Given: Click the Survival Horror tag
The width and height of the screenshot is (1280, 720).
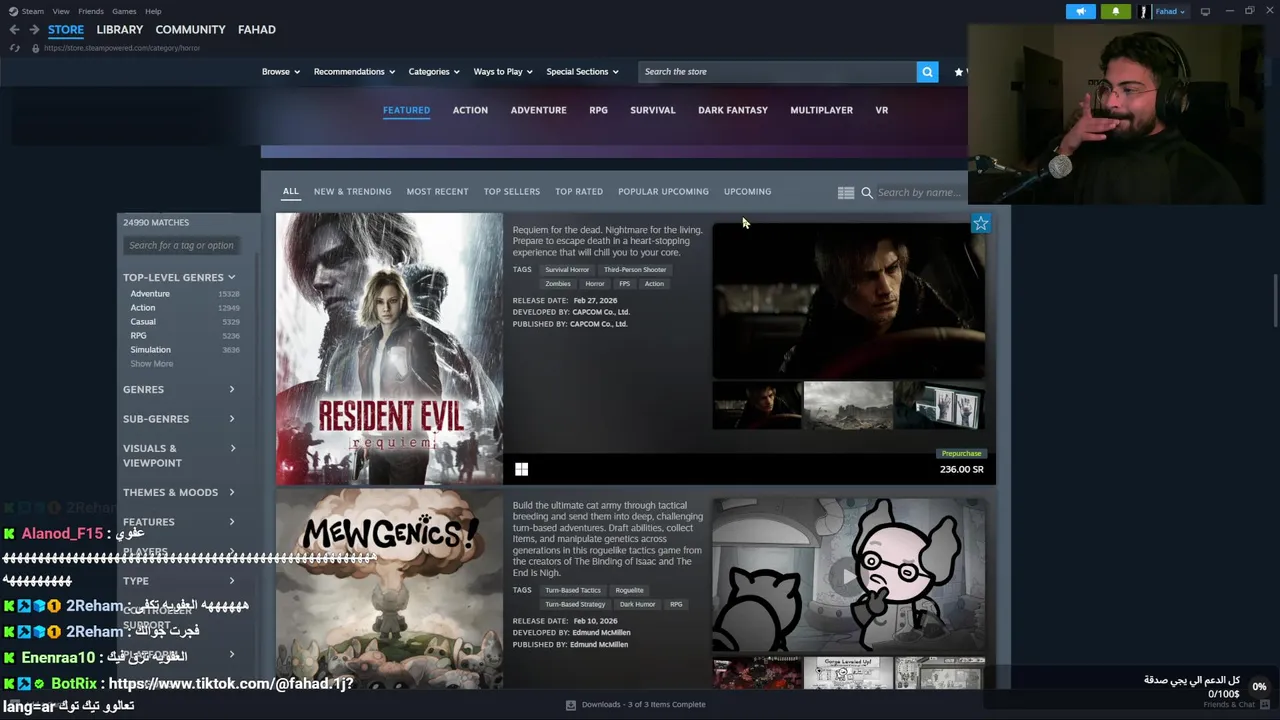Looking at the screenshot, I should pos(567,270).
